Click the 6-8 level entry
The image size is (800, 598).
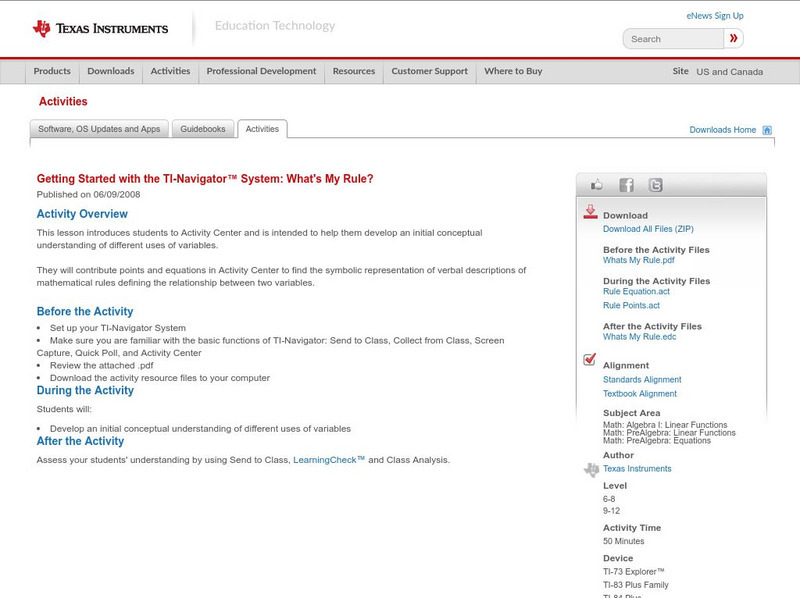(609, 499)
